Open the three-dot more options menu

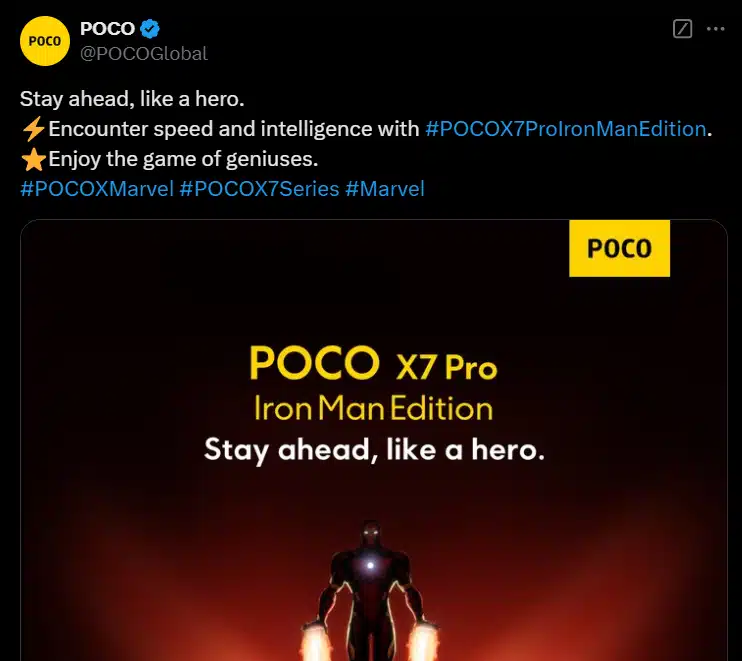pyautogui.click(x=716, y=29)
